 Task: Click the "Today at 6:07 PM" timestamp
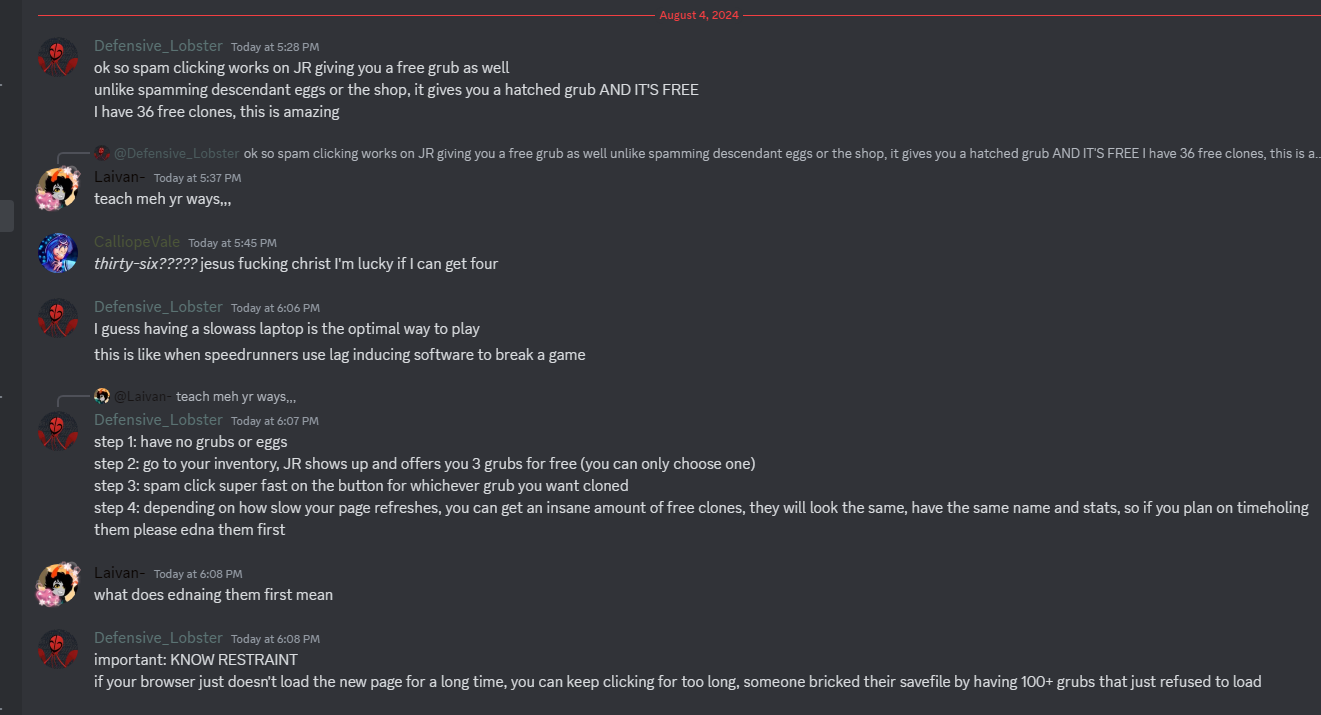pyautogui.click(x=274, y=421)
